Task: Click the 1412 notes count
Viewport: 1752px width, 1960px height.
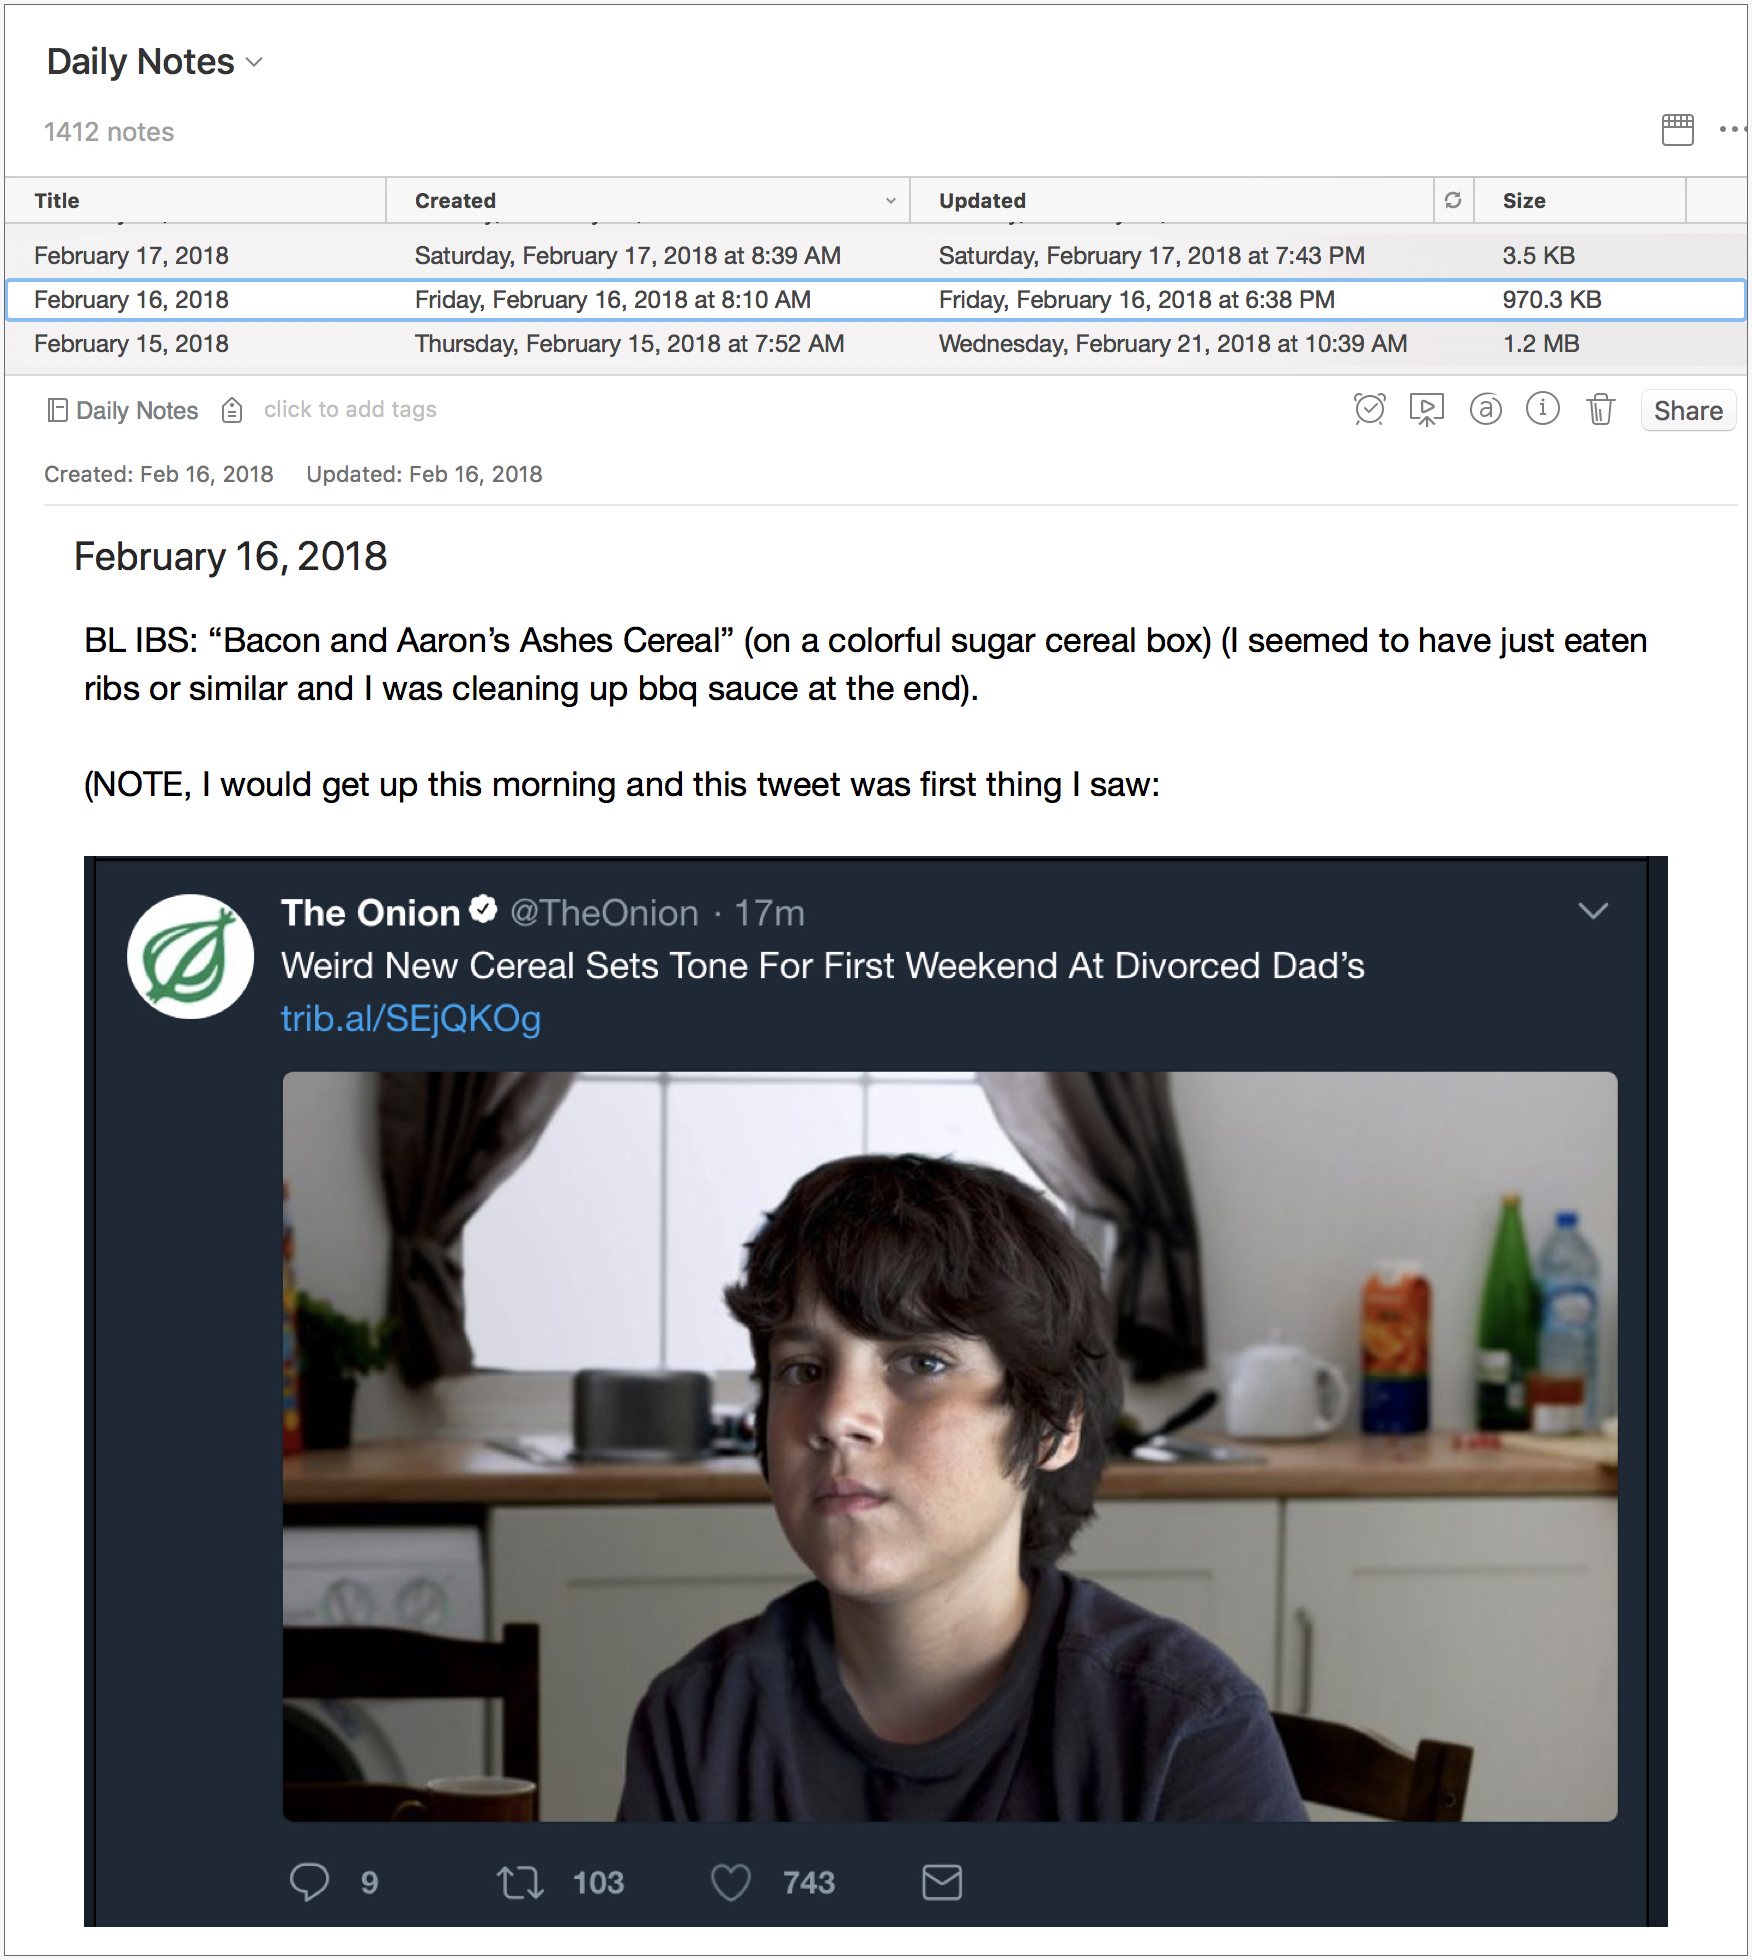Action: 109,132
